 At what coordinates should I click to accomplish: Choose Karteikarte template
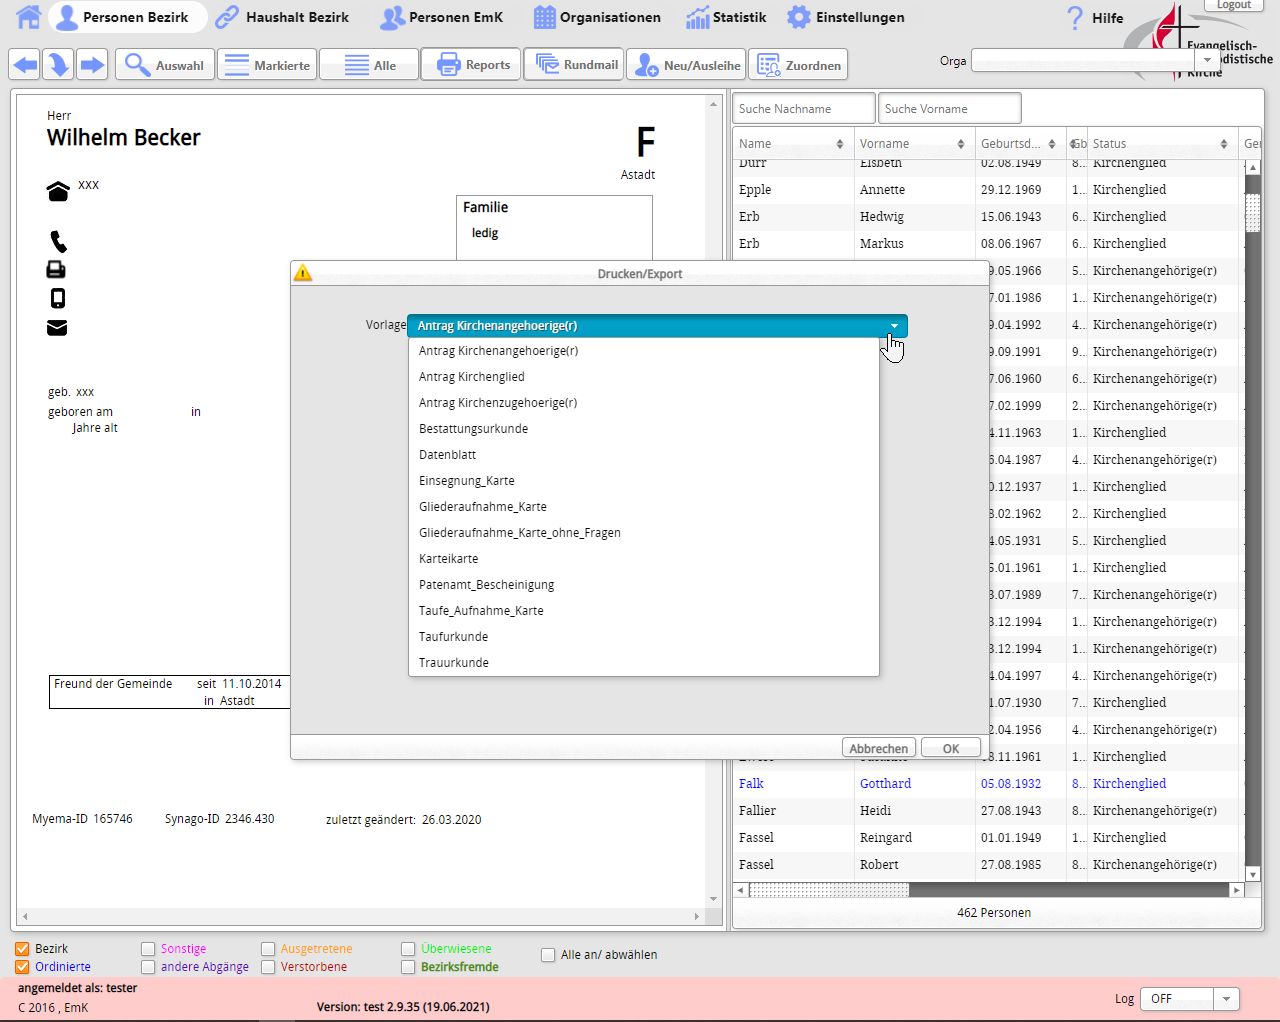(644, 559)
